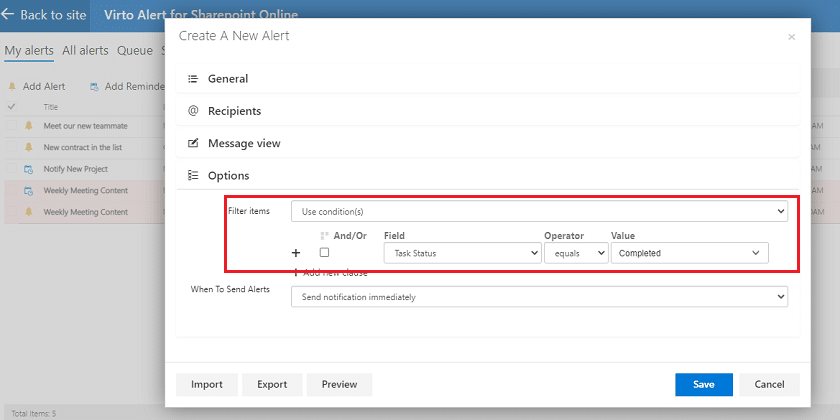Image resolution: width=840 pixels, height=420 pixels.
Task: Open the equals operator dropdown
Action: click(576, 253)
